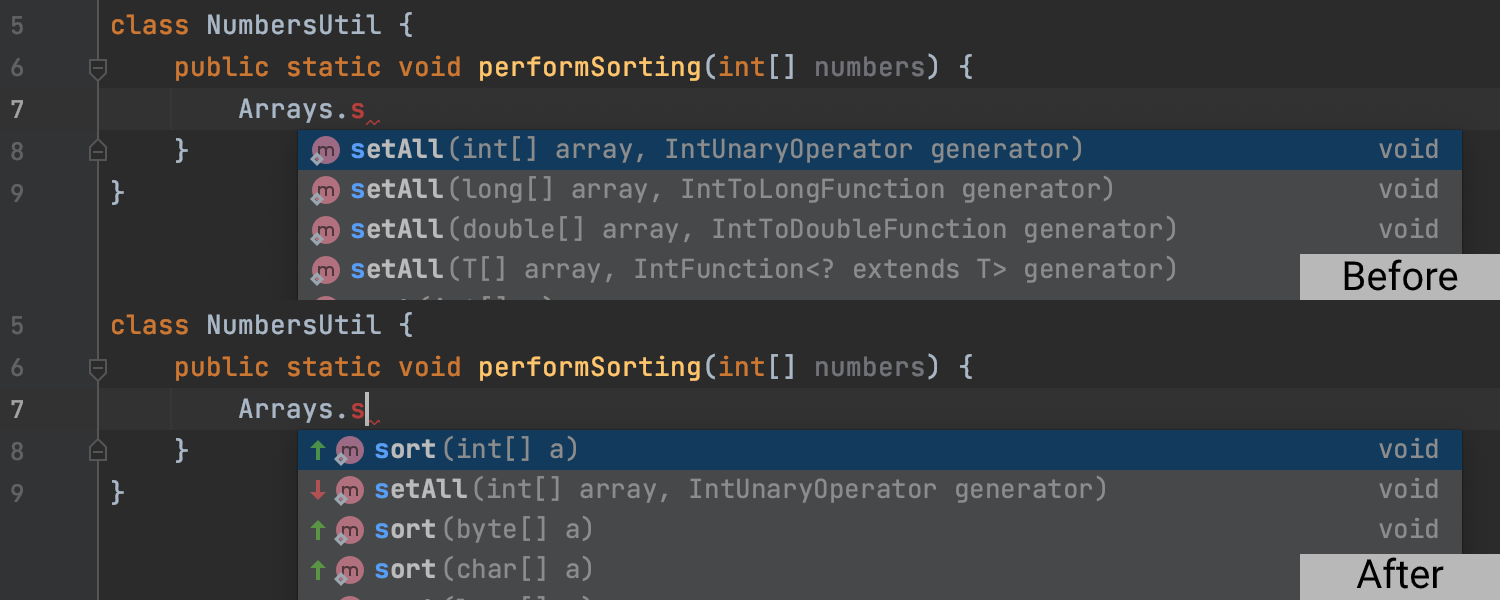The width and height of the screenshot is (1500, 600).
Task: Click the After label
Action: [1400, 575]
